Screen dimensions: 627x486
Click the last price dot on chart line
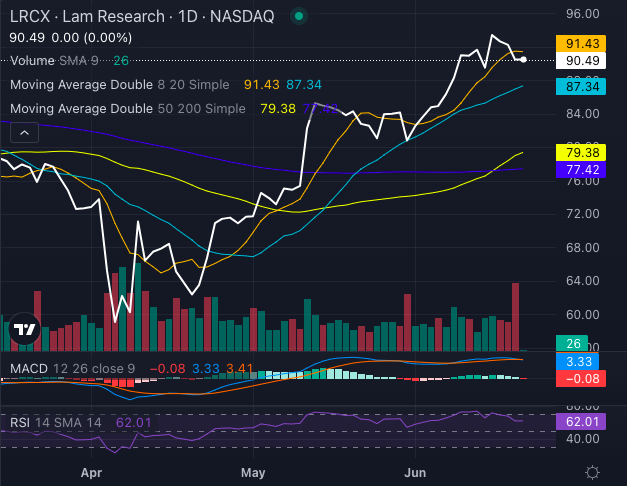pos(523,60)
